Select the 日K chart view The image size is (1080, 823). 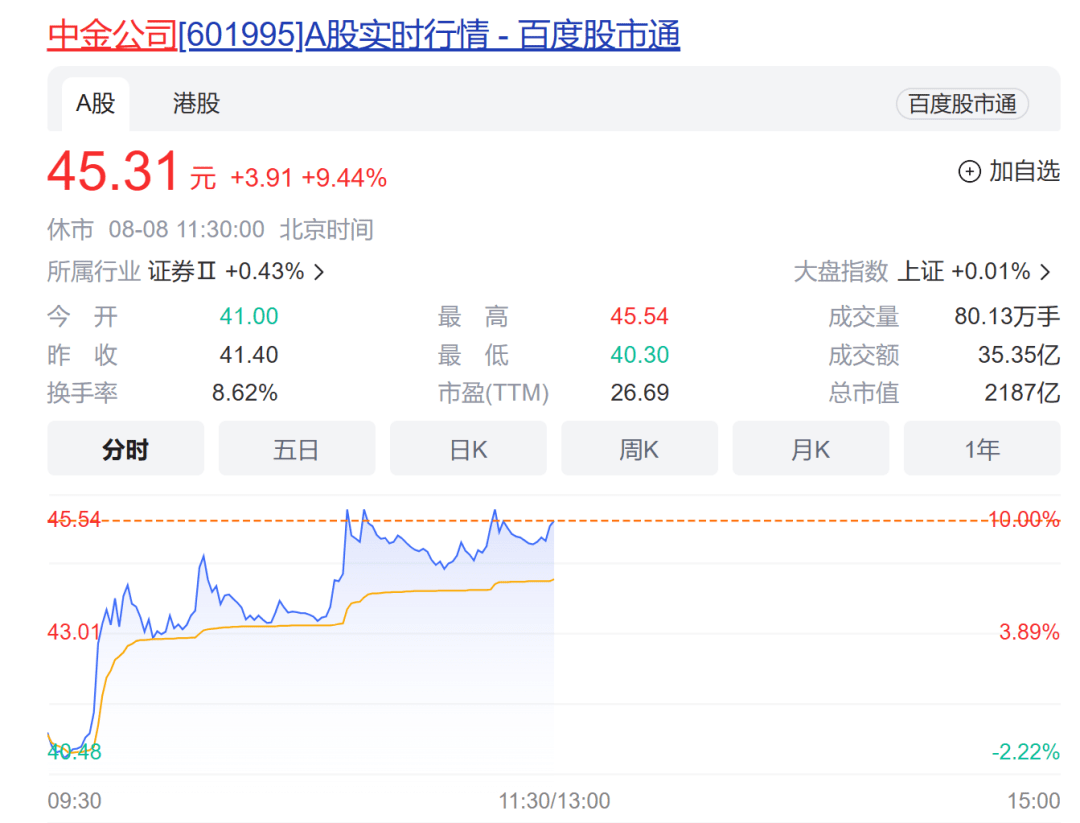point(468,449)
